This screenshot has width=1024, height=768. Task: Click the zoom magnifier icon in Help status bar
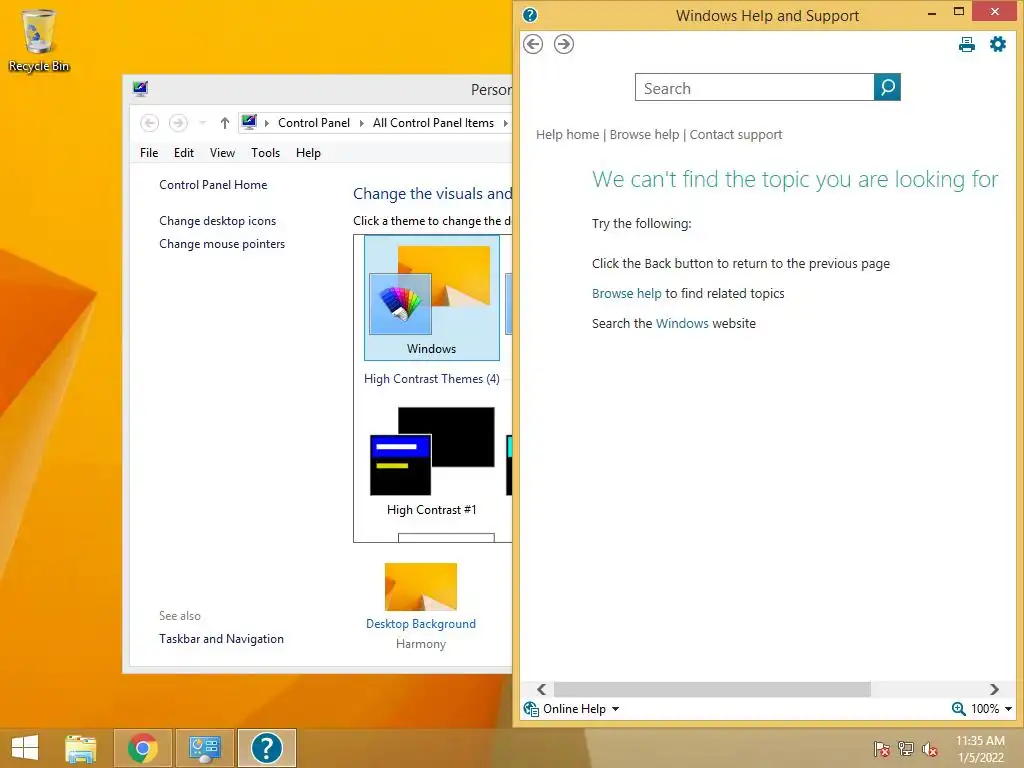click(x=958, y=709)
